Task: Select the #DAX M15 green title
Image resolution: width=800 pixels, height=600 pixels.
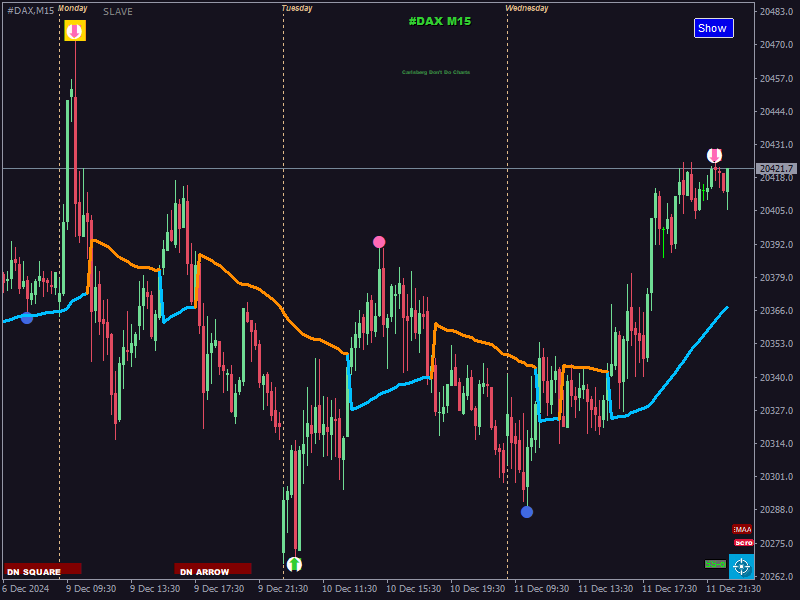Action: pyautogui.click(x=440, y=21)
